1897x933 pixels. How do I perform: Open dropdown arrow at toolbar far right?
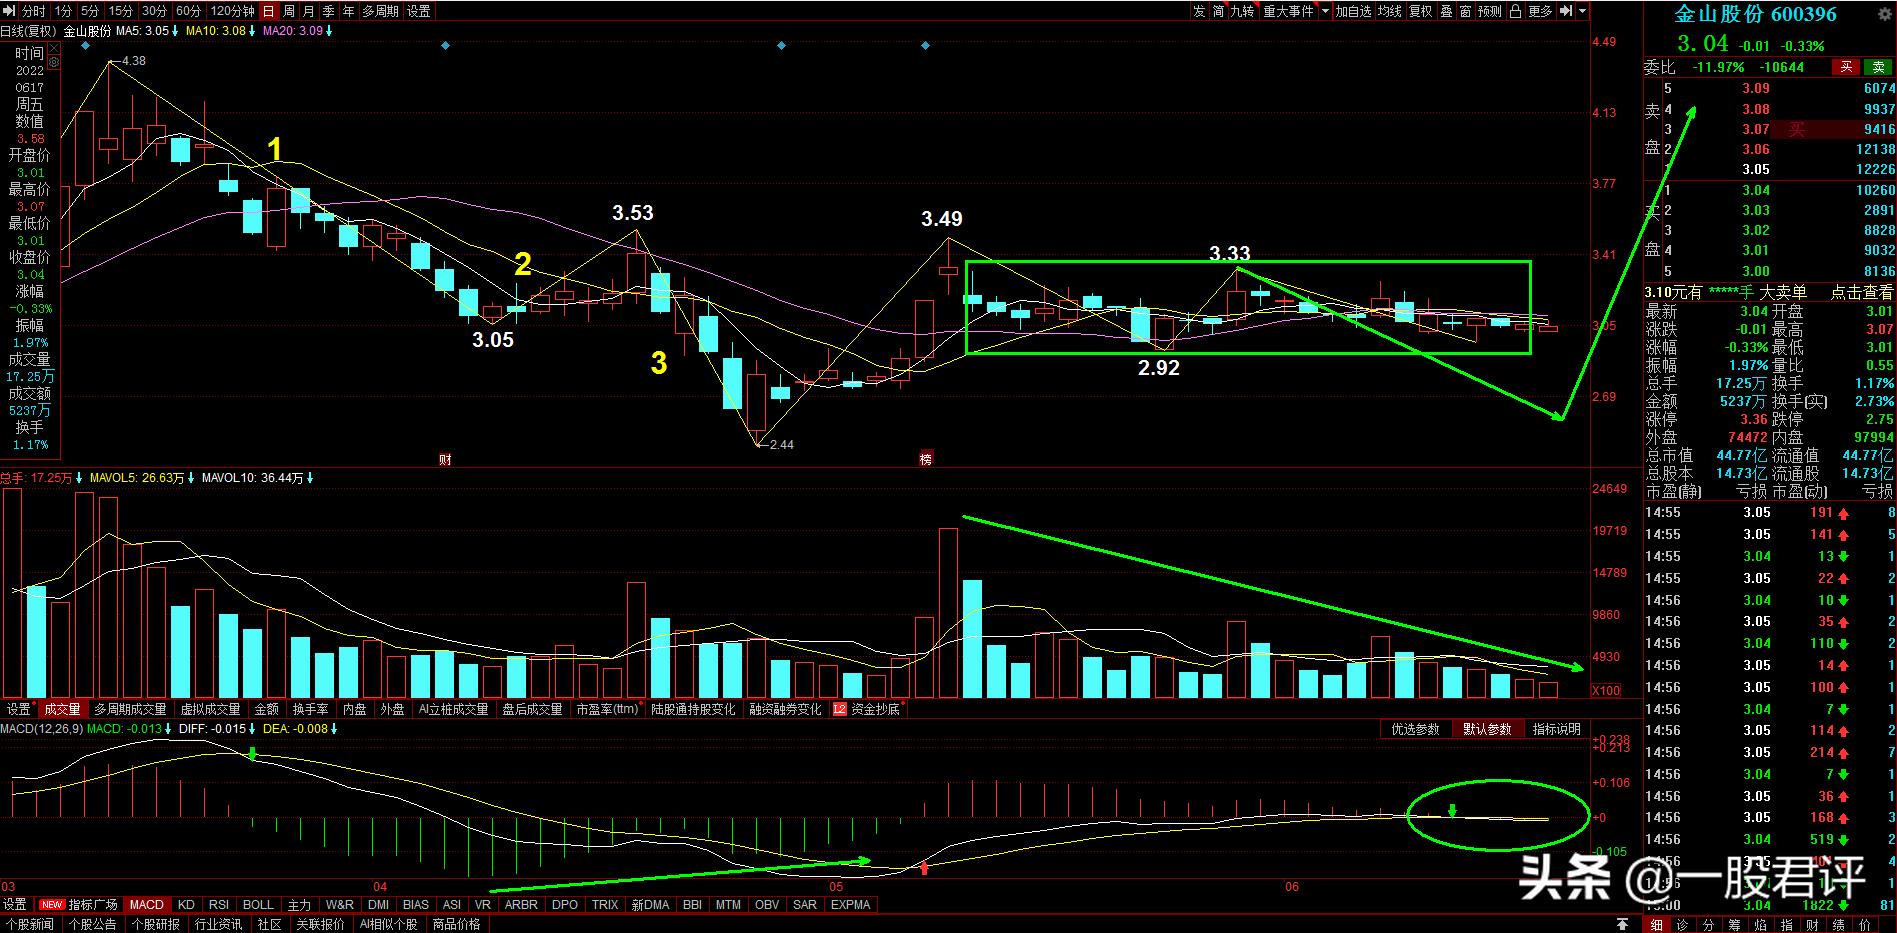tap(1582, 11)
